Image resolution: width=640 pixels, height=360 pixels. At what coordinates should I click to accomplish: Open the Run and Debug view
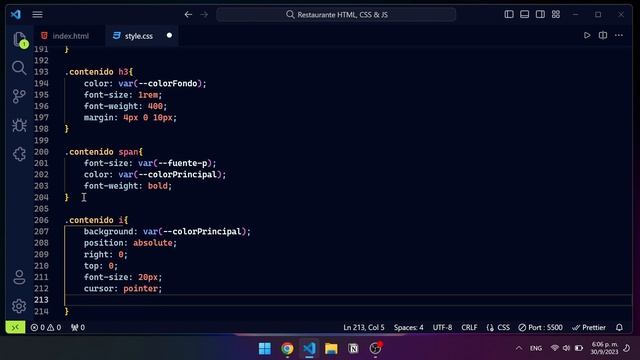pos(19,125)
